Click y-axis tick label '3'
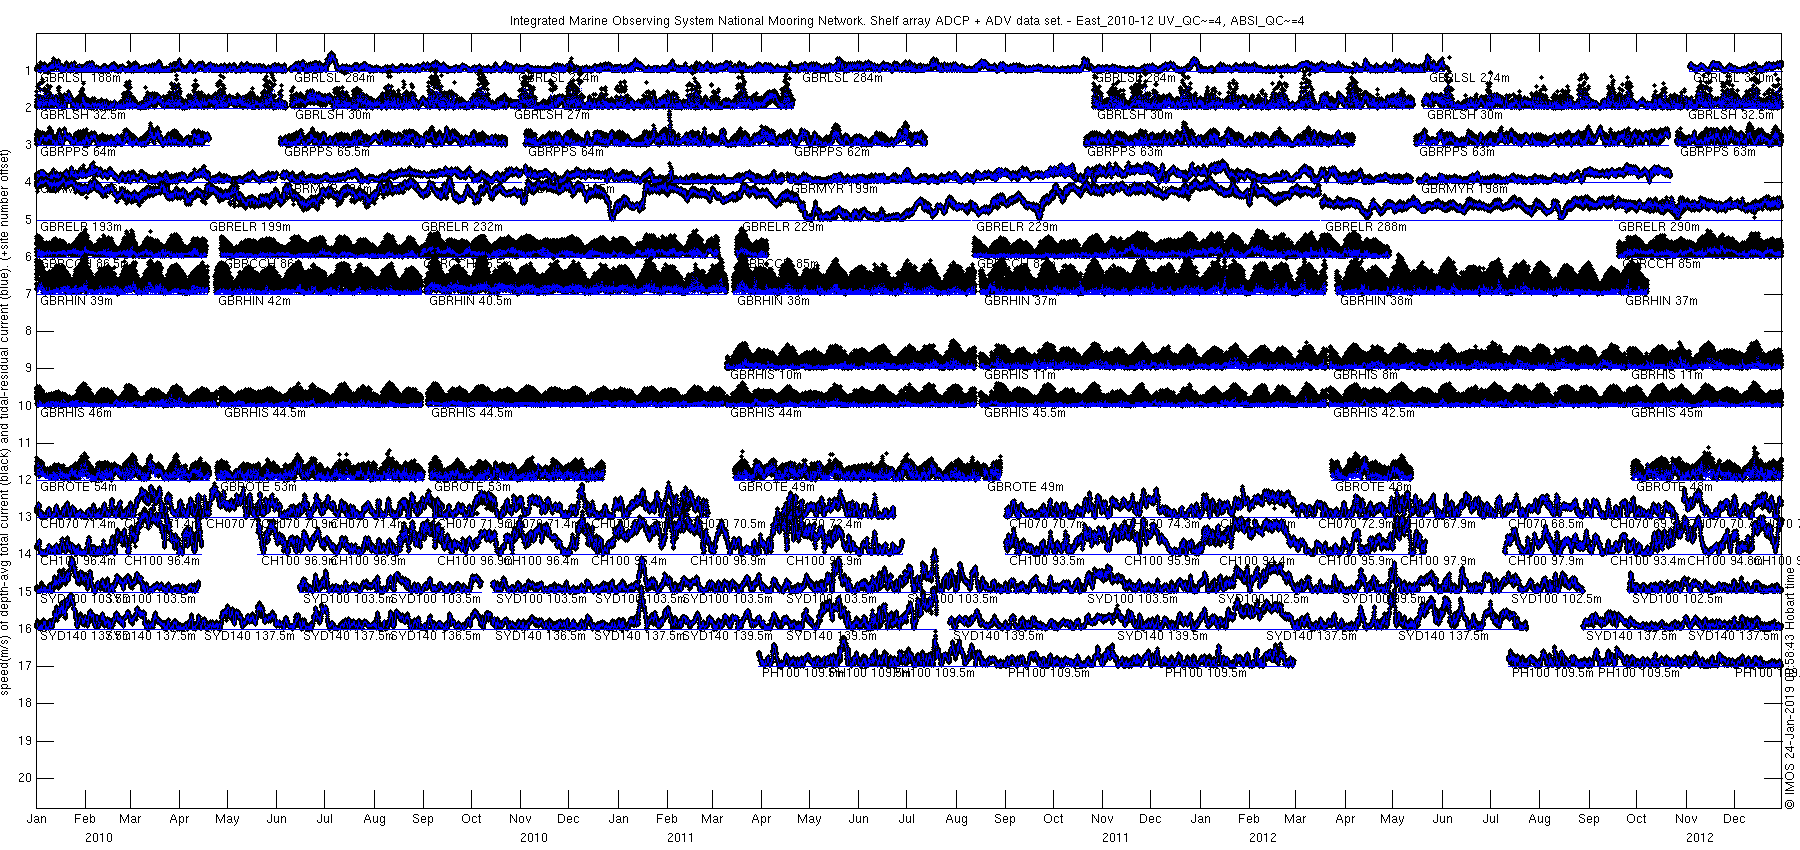Image resolution: width=1800 pixels, height=850 pixels. pyautogui.click(x=27, y=145)
